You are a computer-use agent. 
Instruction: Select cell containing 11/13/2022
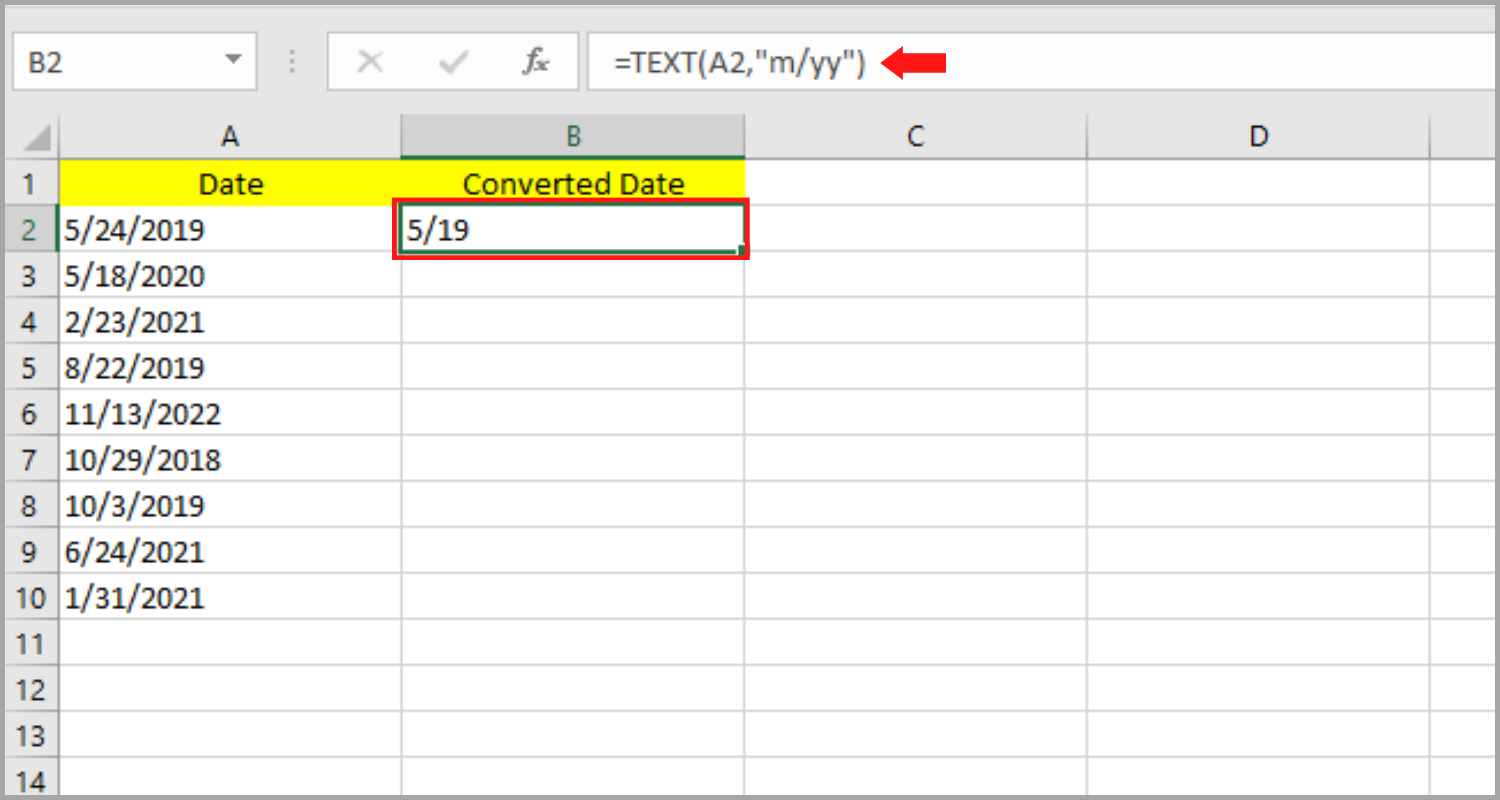[x=230, y=413]
